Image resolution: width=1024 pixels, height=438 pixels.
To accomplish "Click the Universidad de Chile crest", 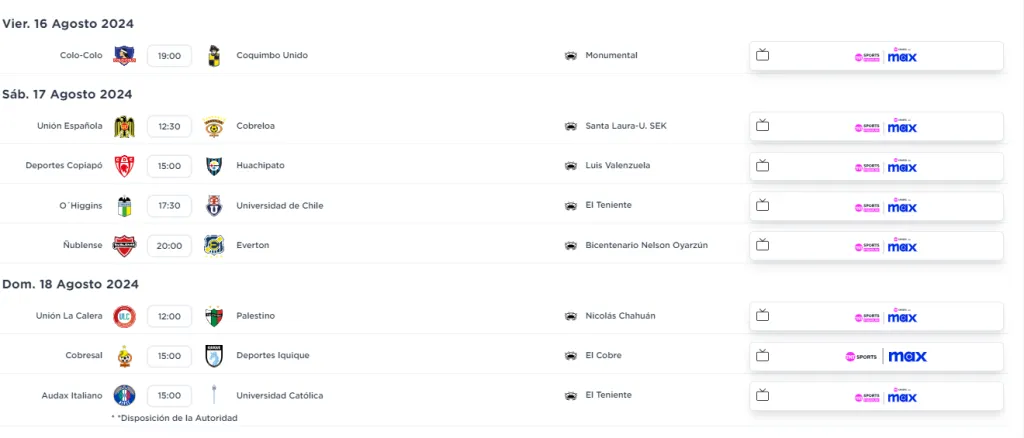I will [x=213, y=206].
